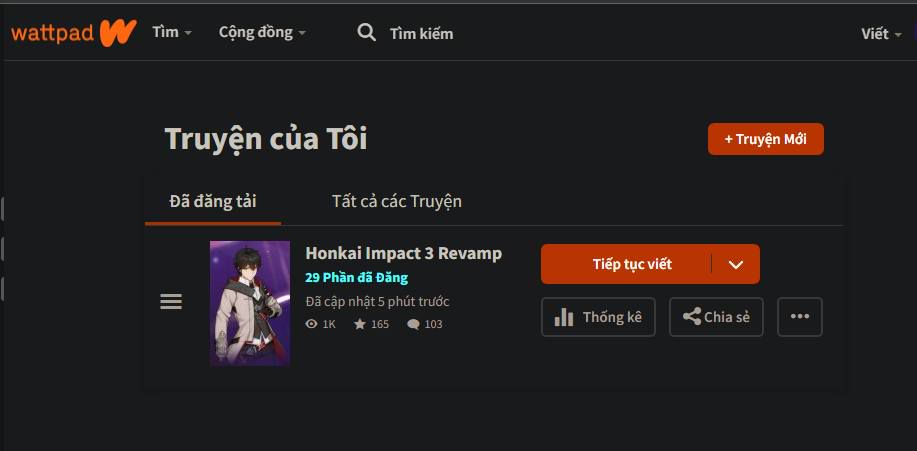This screenshot has height=451, width=917.
Task: Expand the chevron beside Tiếp tục viết
Action: pyautogui.click(x=736, y=264)
